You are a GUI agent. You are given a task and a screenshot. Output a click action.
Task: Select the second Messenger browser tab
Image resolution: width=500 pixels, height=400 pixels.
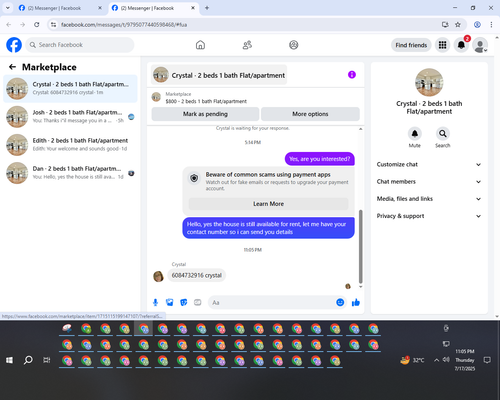click(153, 8)
